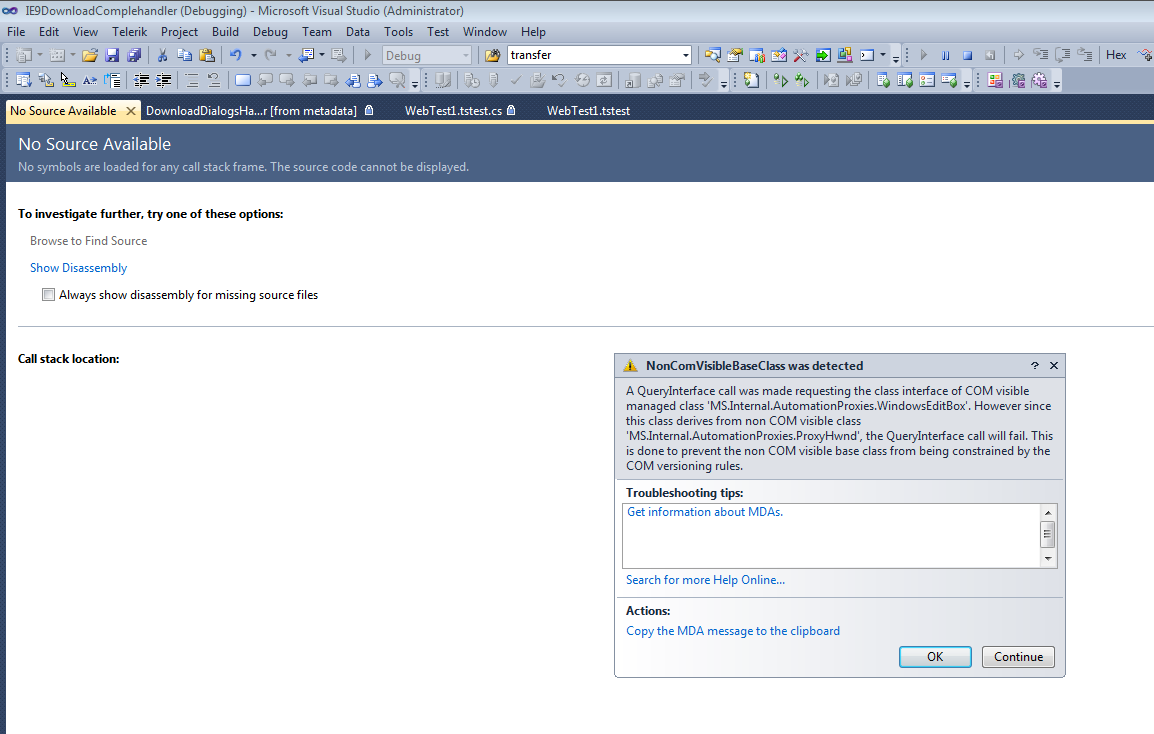Click the Save All icon
1154x734 pixels.
(134, 55)
